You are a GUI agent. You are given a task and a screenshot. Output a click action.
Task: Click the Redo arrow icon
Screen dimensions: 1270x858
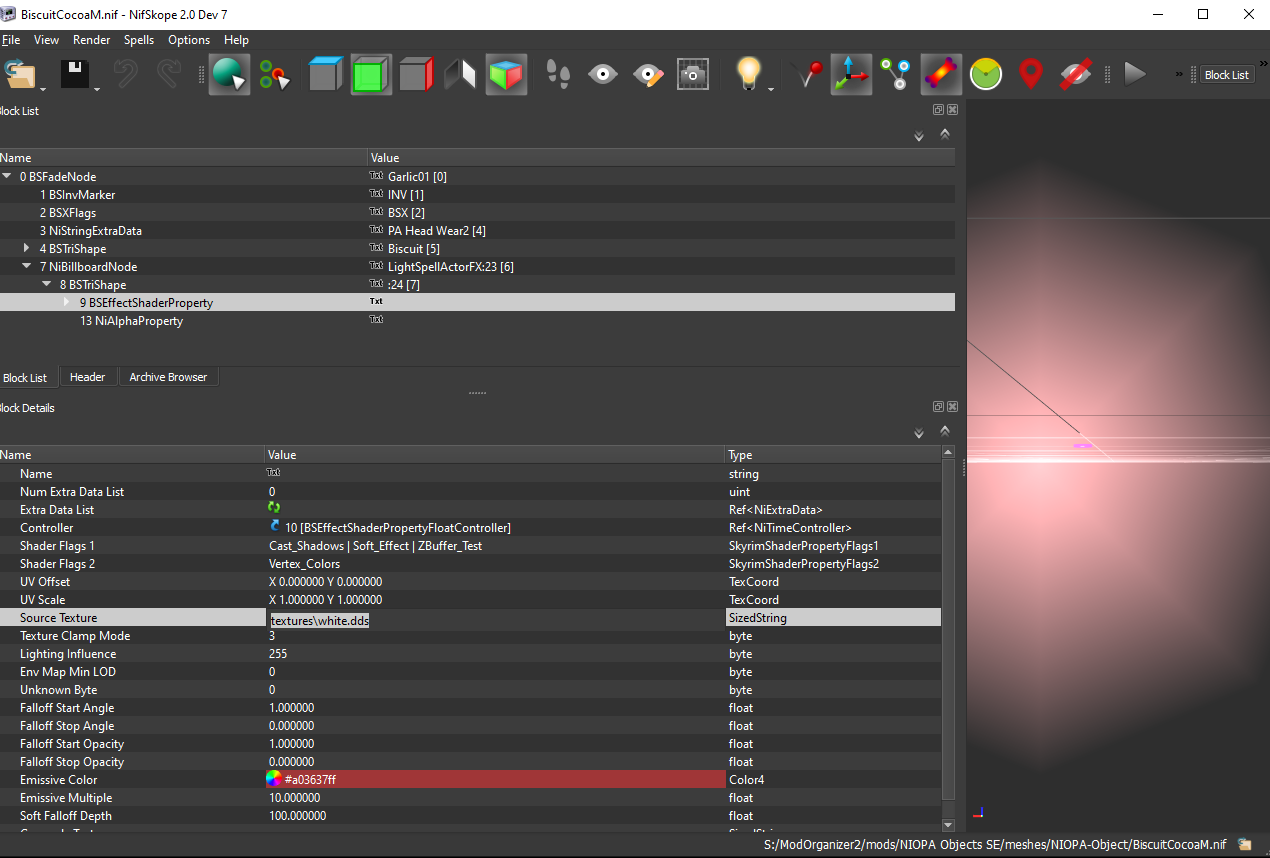click(x=169, y=75)
